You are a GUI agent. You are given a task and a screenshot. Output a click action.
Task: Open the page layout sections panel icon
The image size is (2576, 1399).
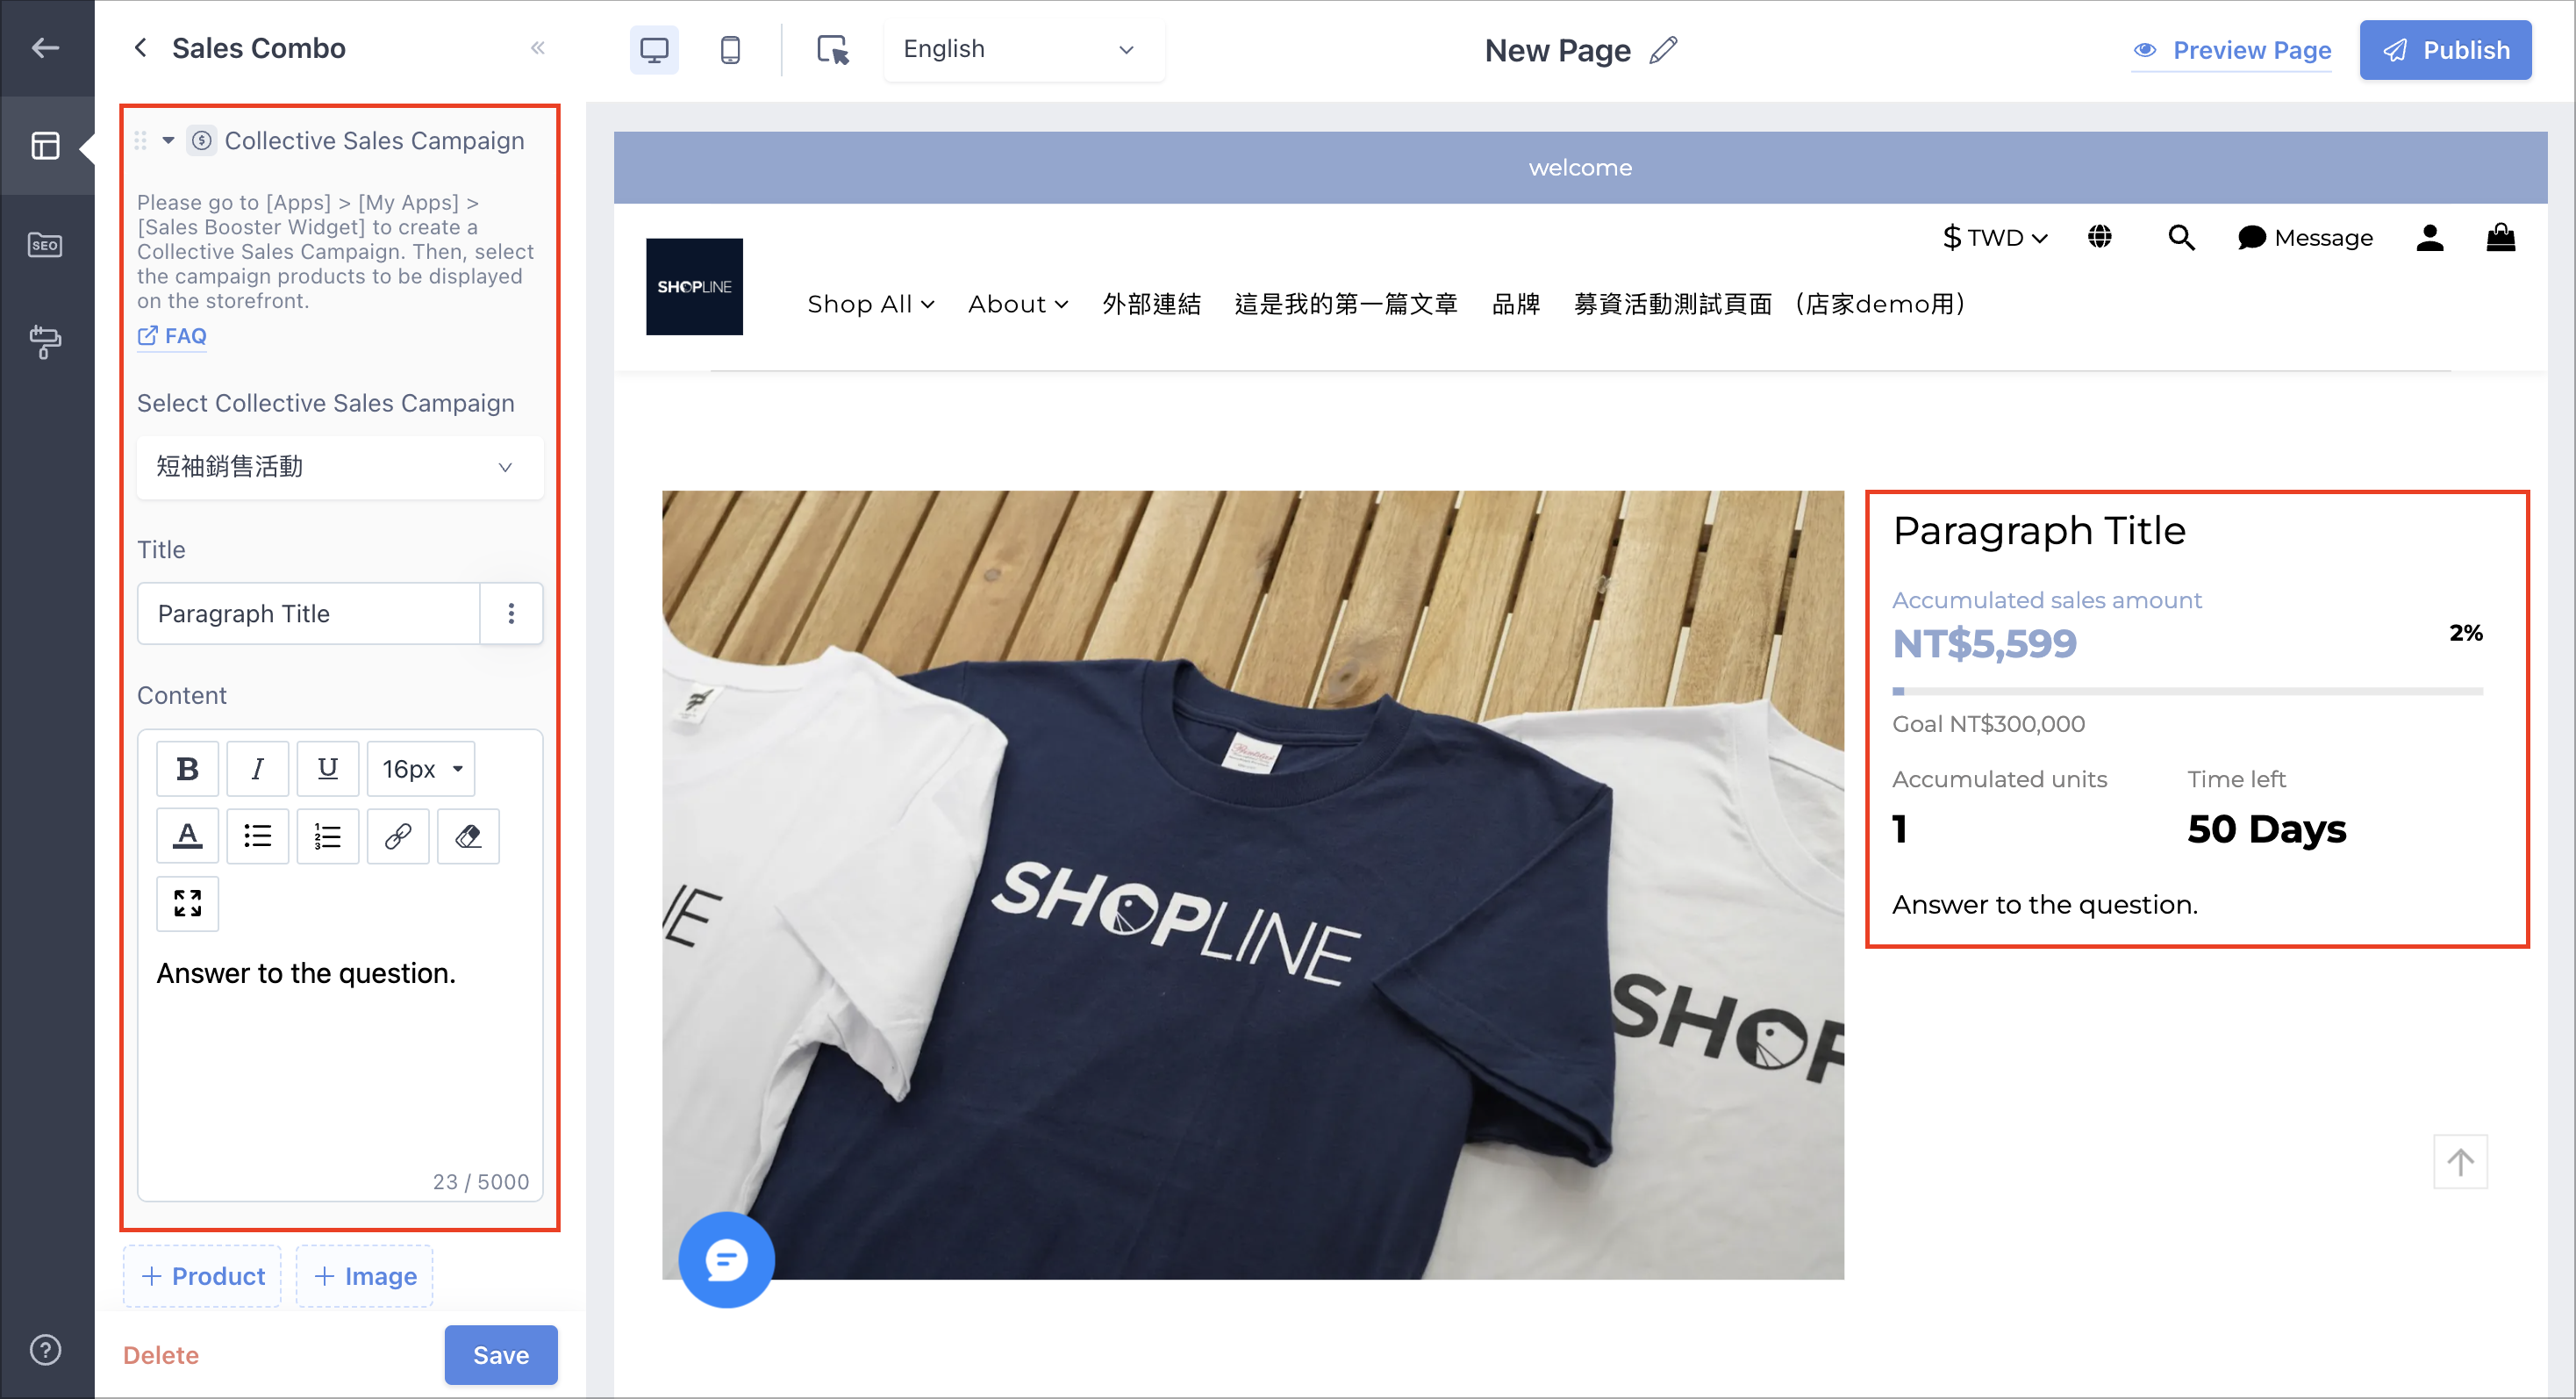click(x=45, y=146)
